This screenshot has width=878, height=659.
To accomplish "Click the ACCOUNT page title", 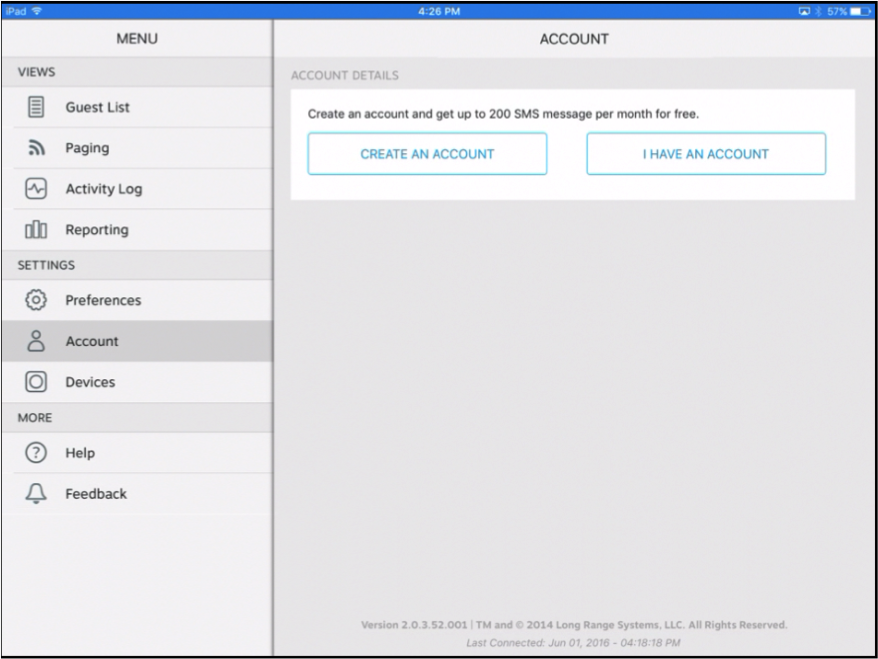I will coord(574,39).
